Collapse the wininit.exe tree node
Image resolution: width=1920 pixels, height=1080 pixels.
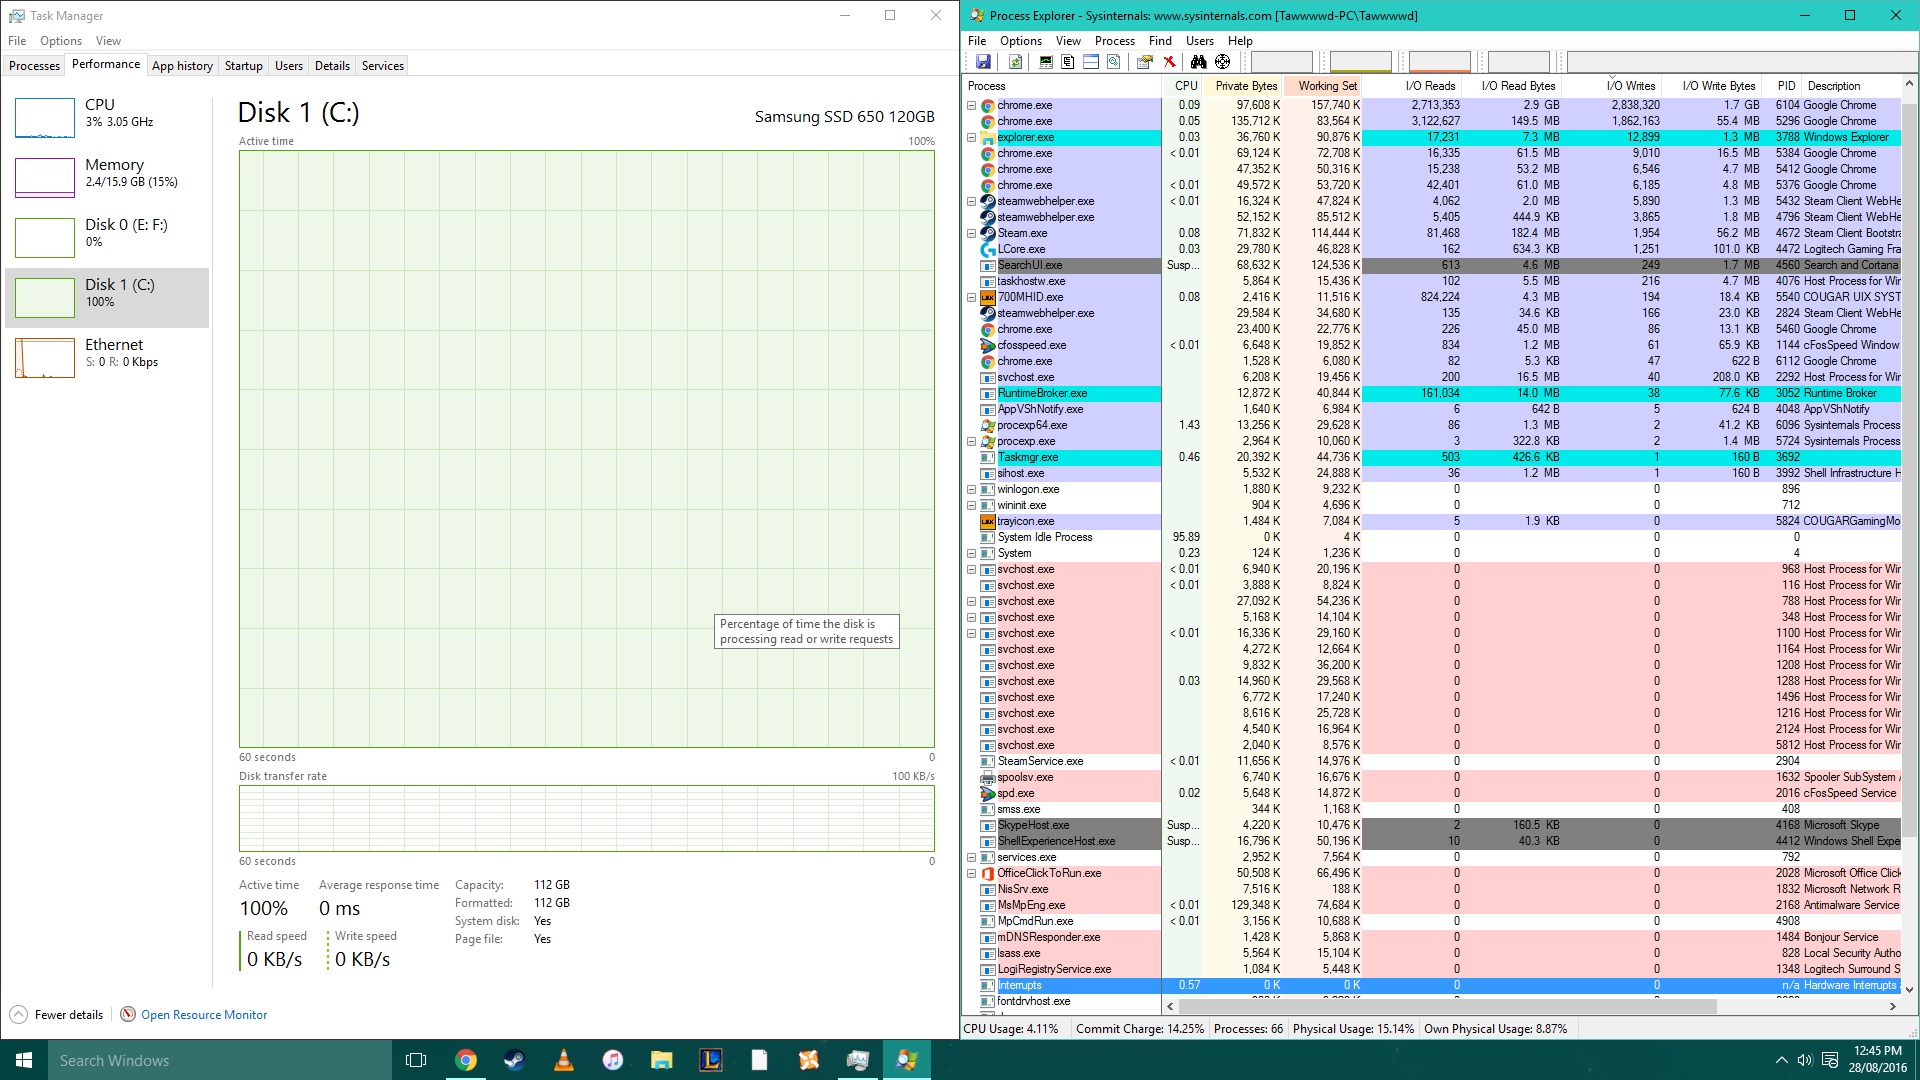pos(971,505)
